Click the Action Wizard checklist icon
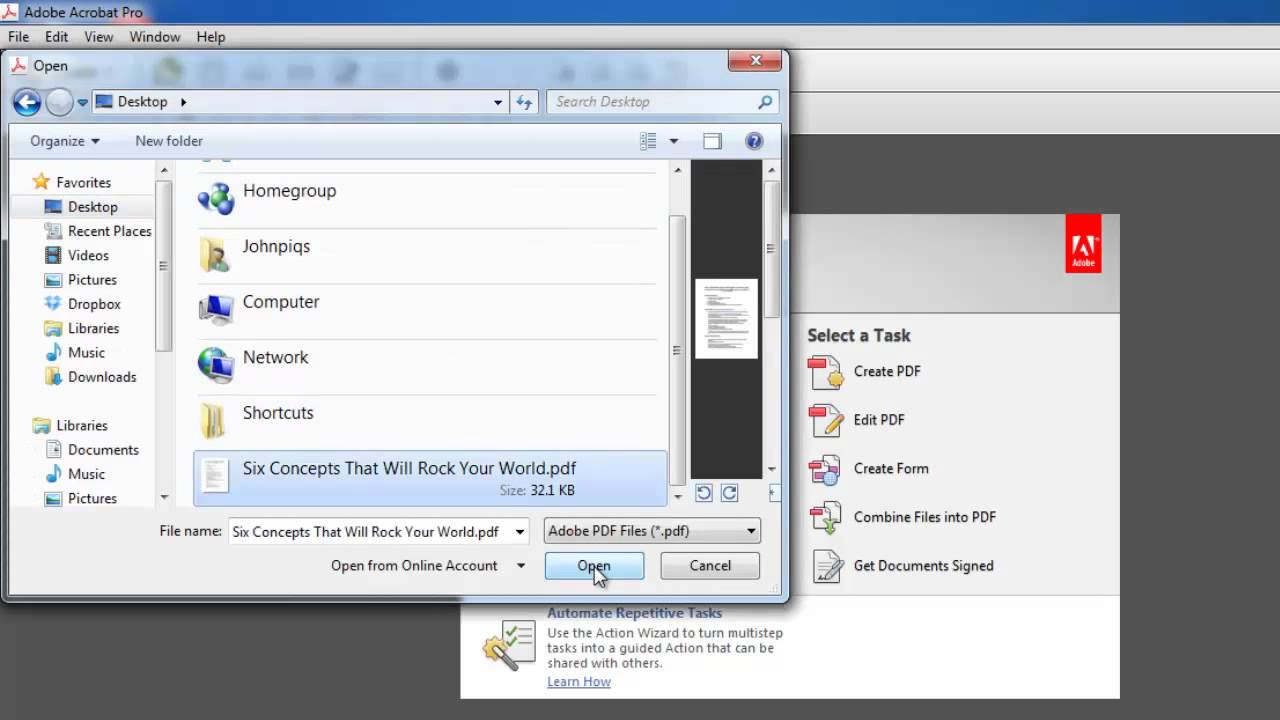 pos(509,646)
